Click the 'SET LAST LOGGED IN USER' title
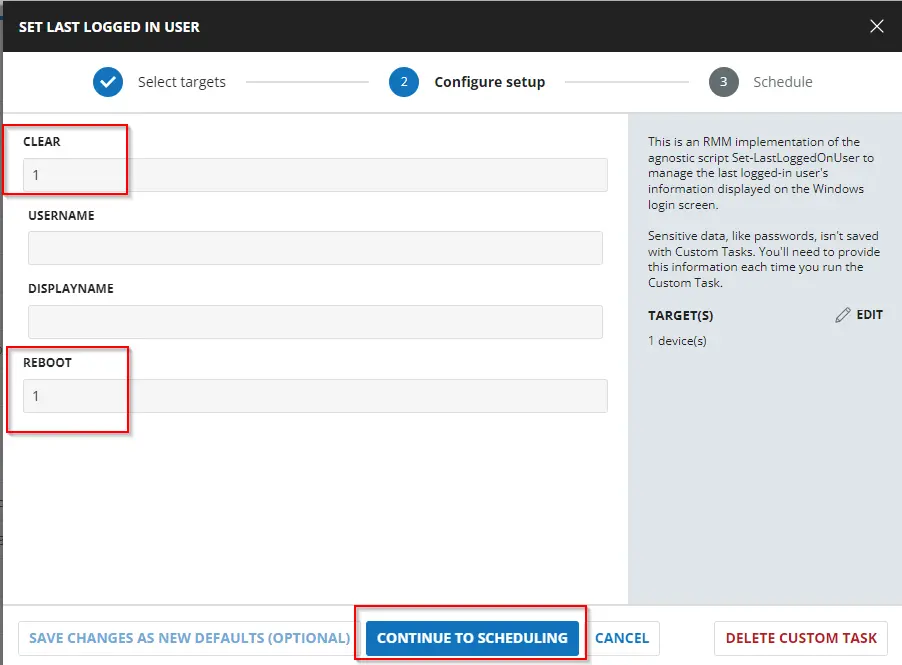This screenshot has height=665, width=902. pyautogui.click(x=109, y=27)
